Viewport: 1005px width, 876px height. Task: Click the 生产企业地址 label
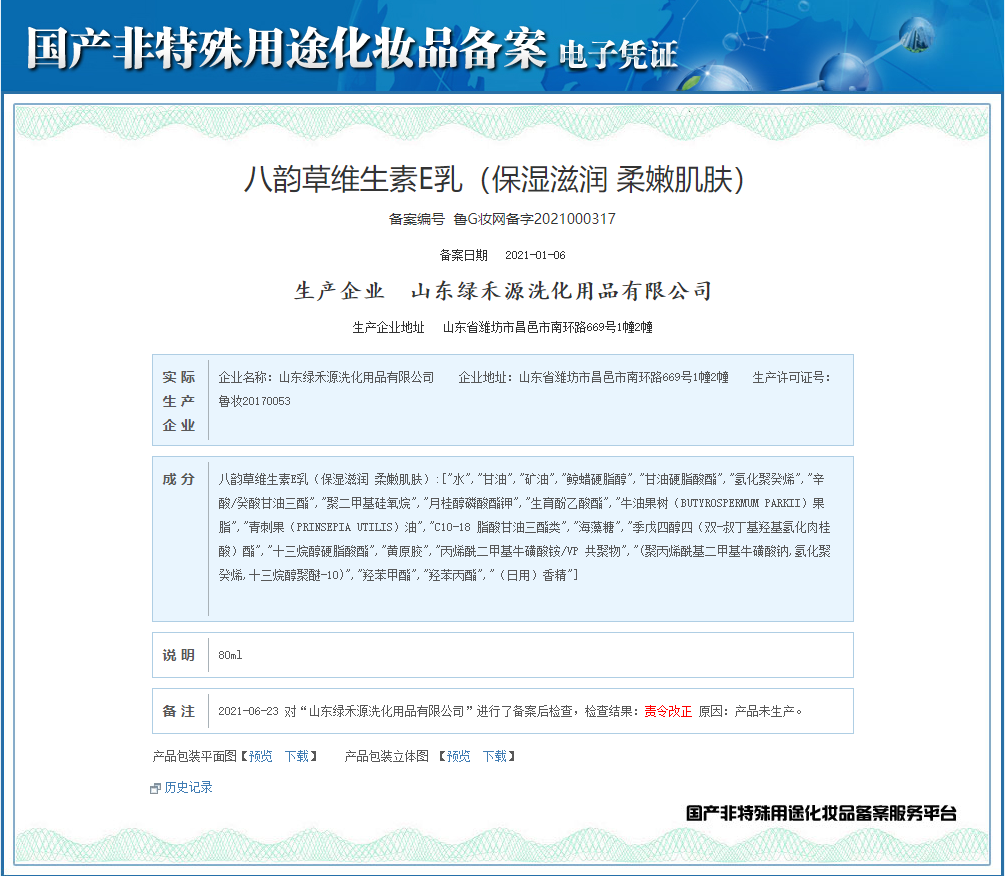pos(388,327)
